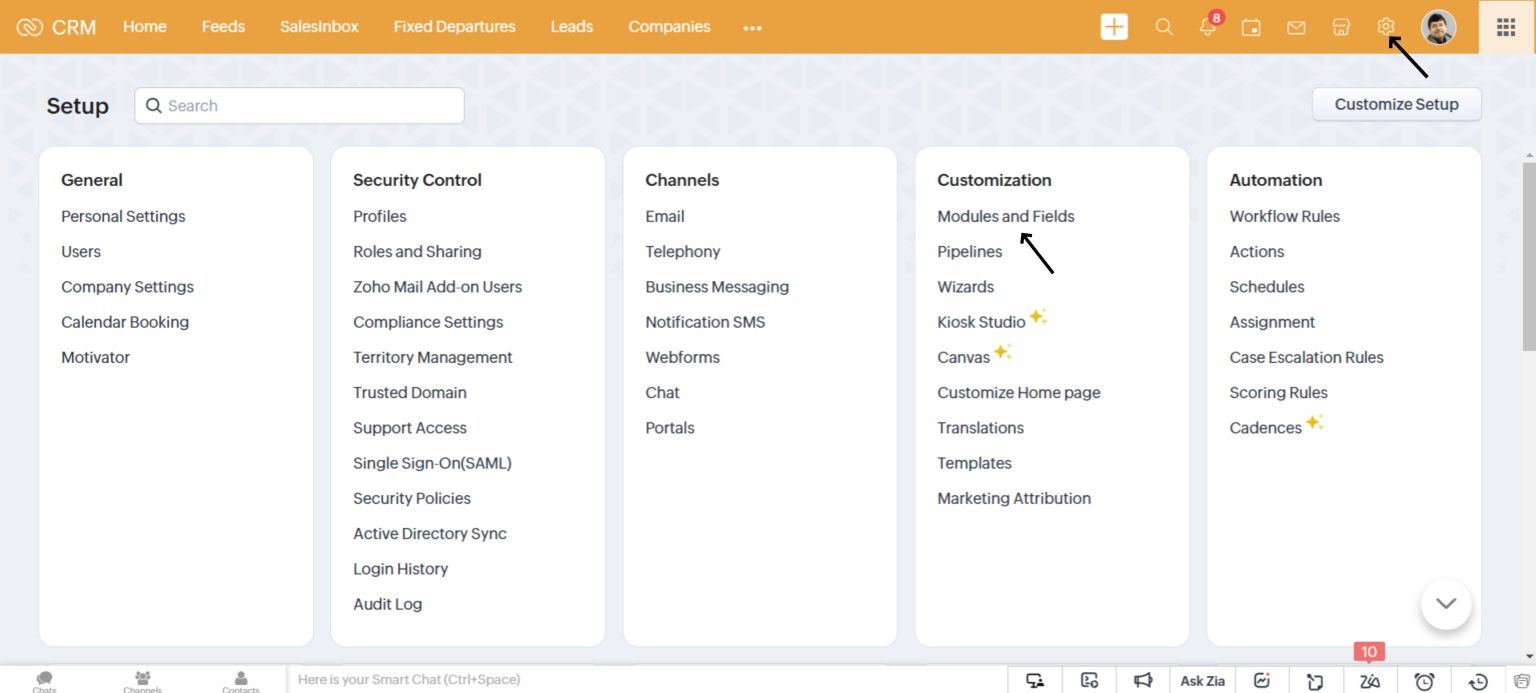Switch to the Leads tab
The height and width of the screenshot is (693, 1536).
571,27
